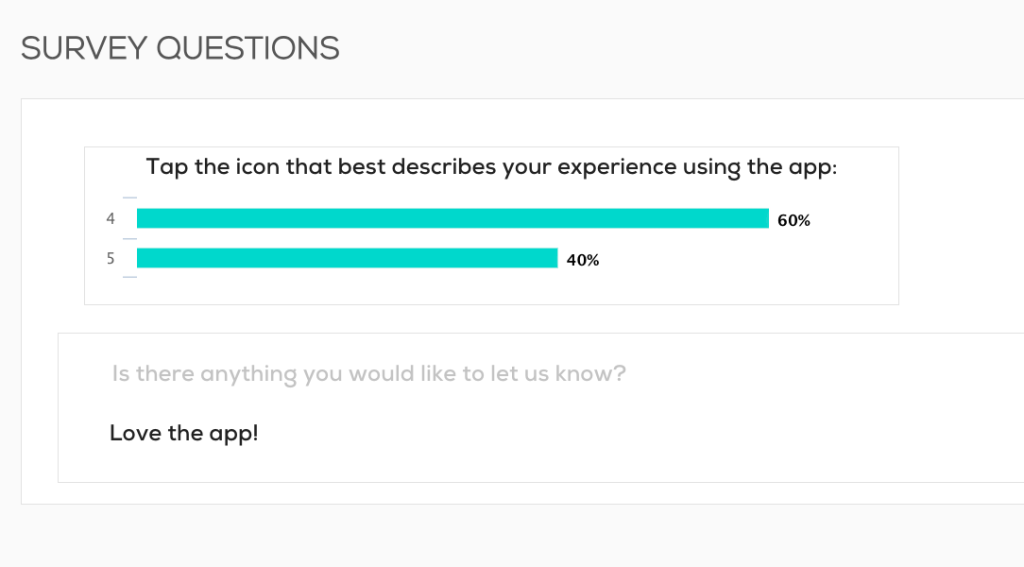Image resolution: width=1024 pixels, height=567 pixels.
Task: Click the axis tick below rating 5
Action: [129, 278]
